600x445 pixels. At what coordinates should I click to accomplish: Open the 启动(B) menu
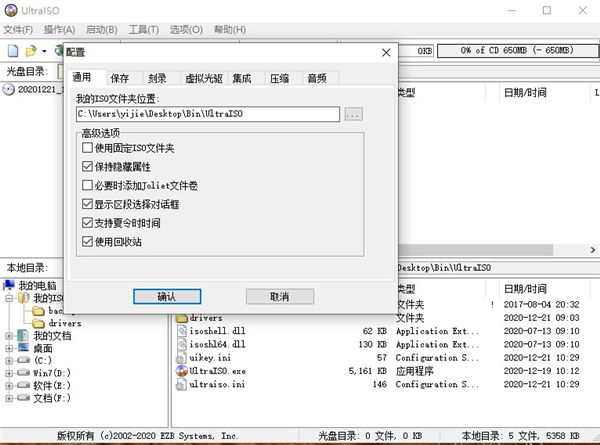click(x=101, y=29)
